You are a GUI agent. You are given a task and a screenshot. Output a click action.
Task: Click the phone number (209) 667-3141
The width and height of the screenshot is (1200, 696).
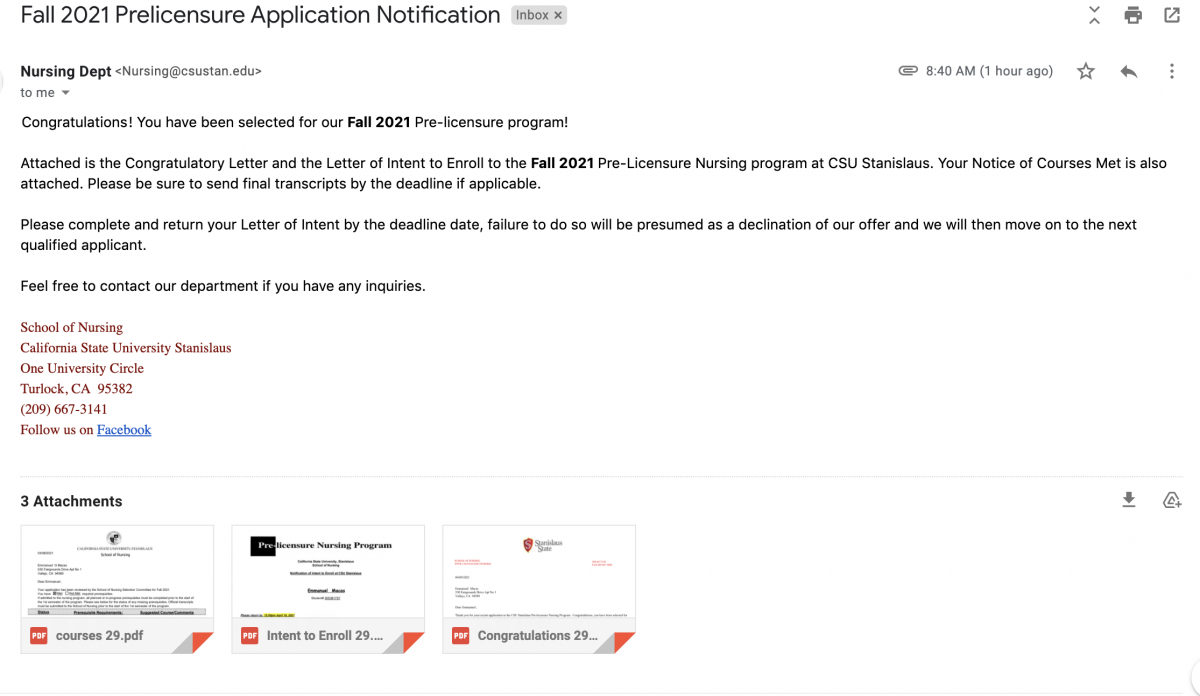coord(64,409)
